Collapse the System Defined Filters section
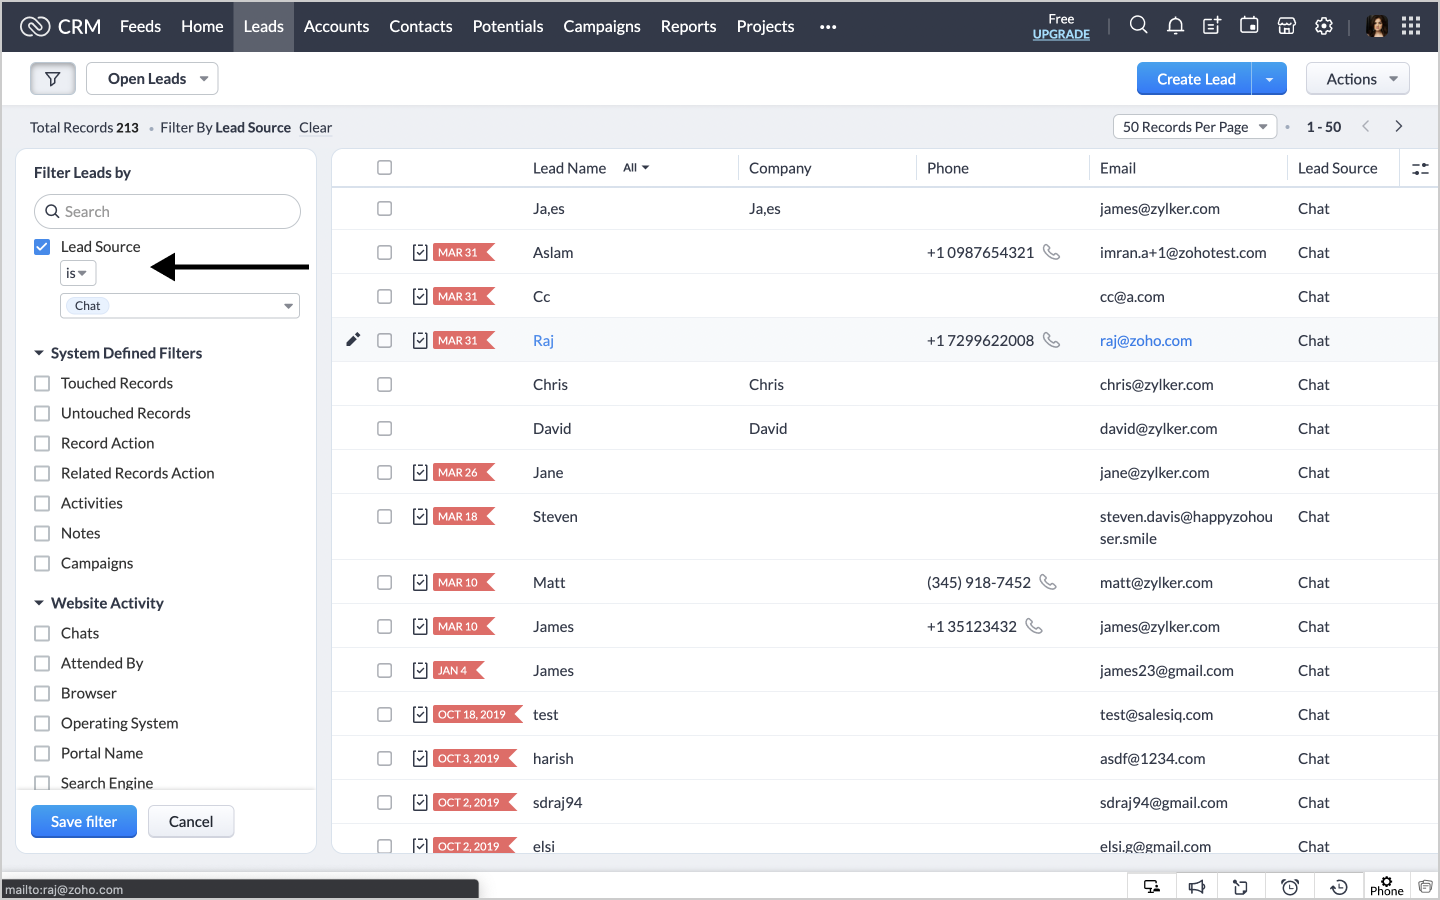 [x=39, y=353]
